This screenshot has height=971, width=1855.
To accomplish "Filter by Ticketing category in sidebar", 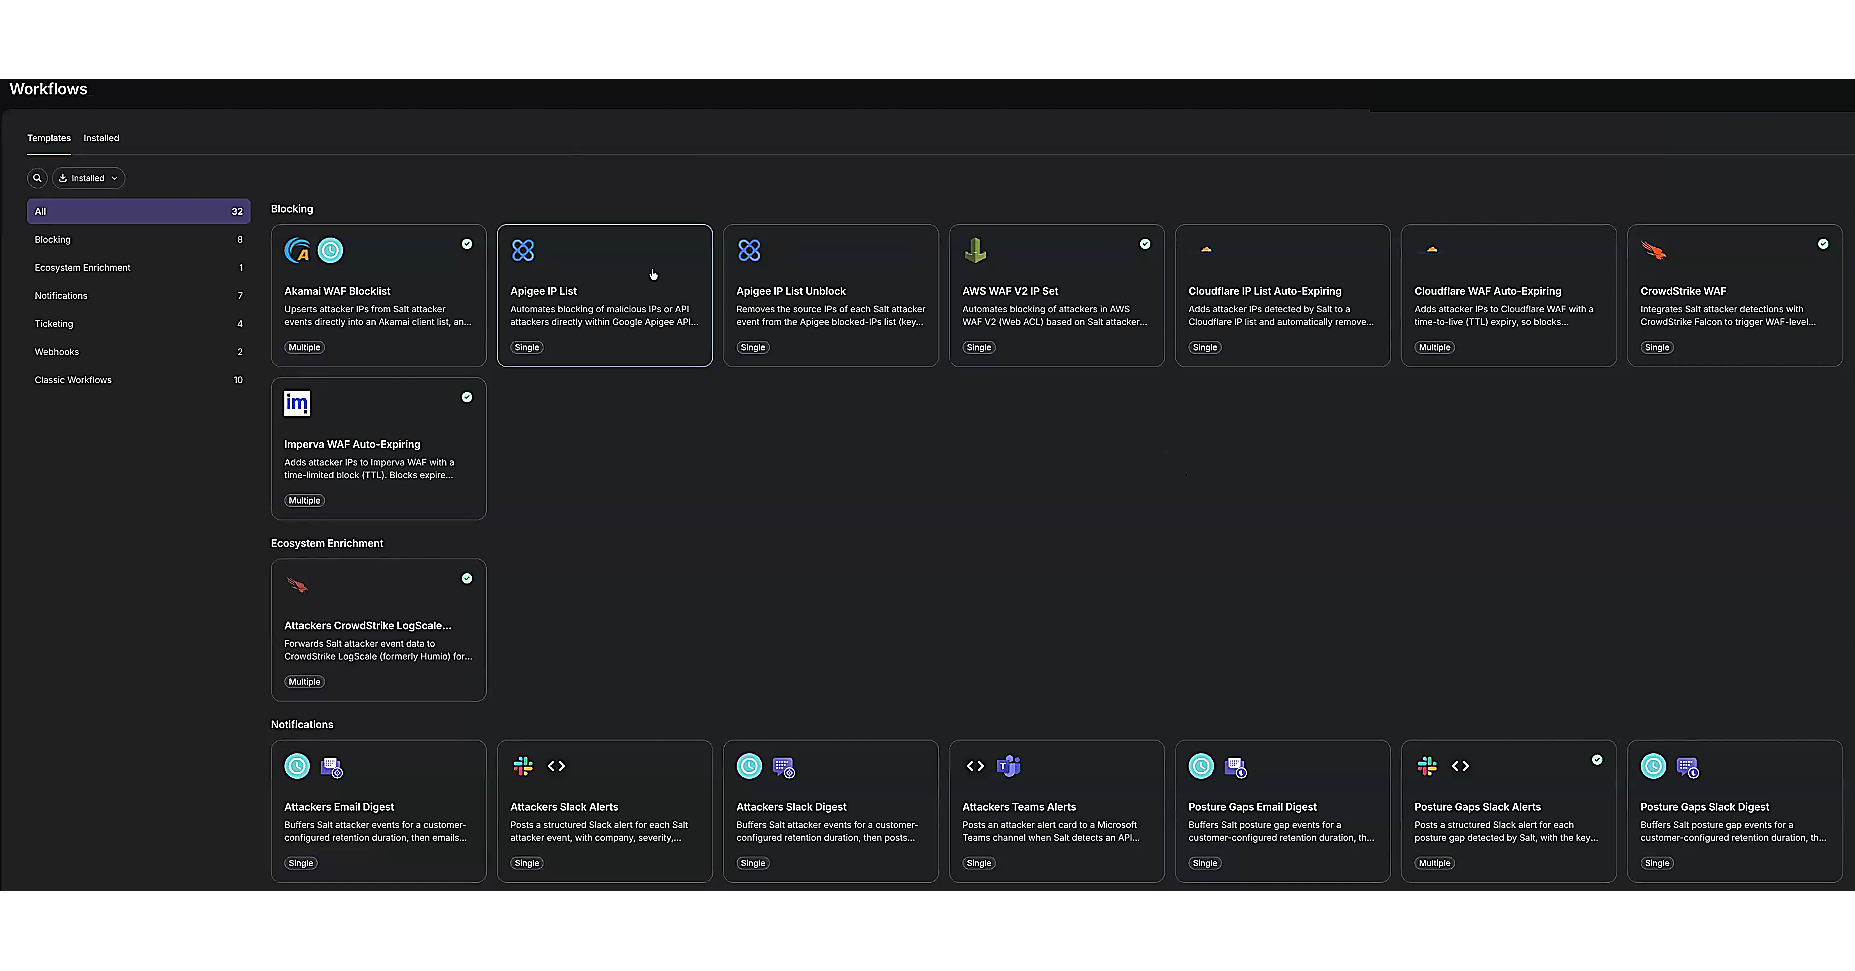I will 139,324.
